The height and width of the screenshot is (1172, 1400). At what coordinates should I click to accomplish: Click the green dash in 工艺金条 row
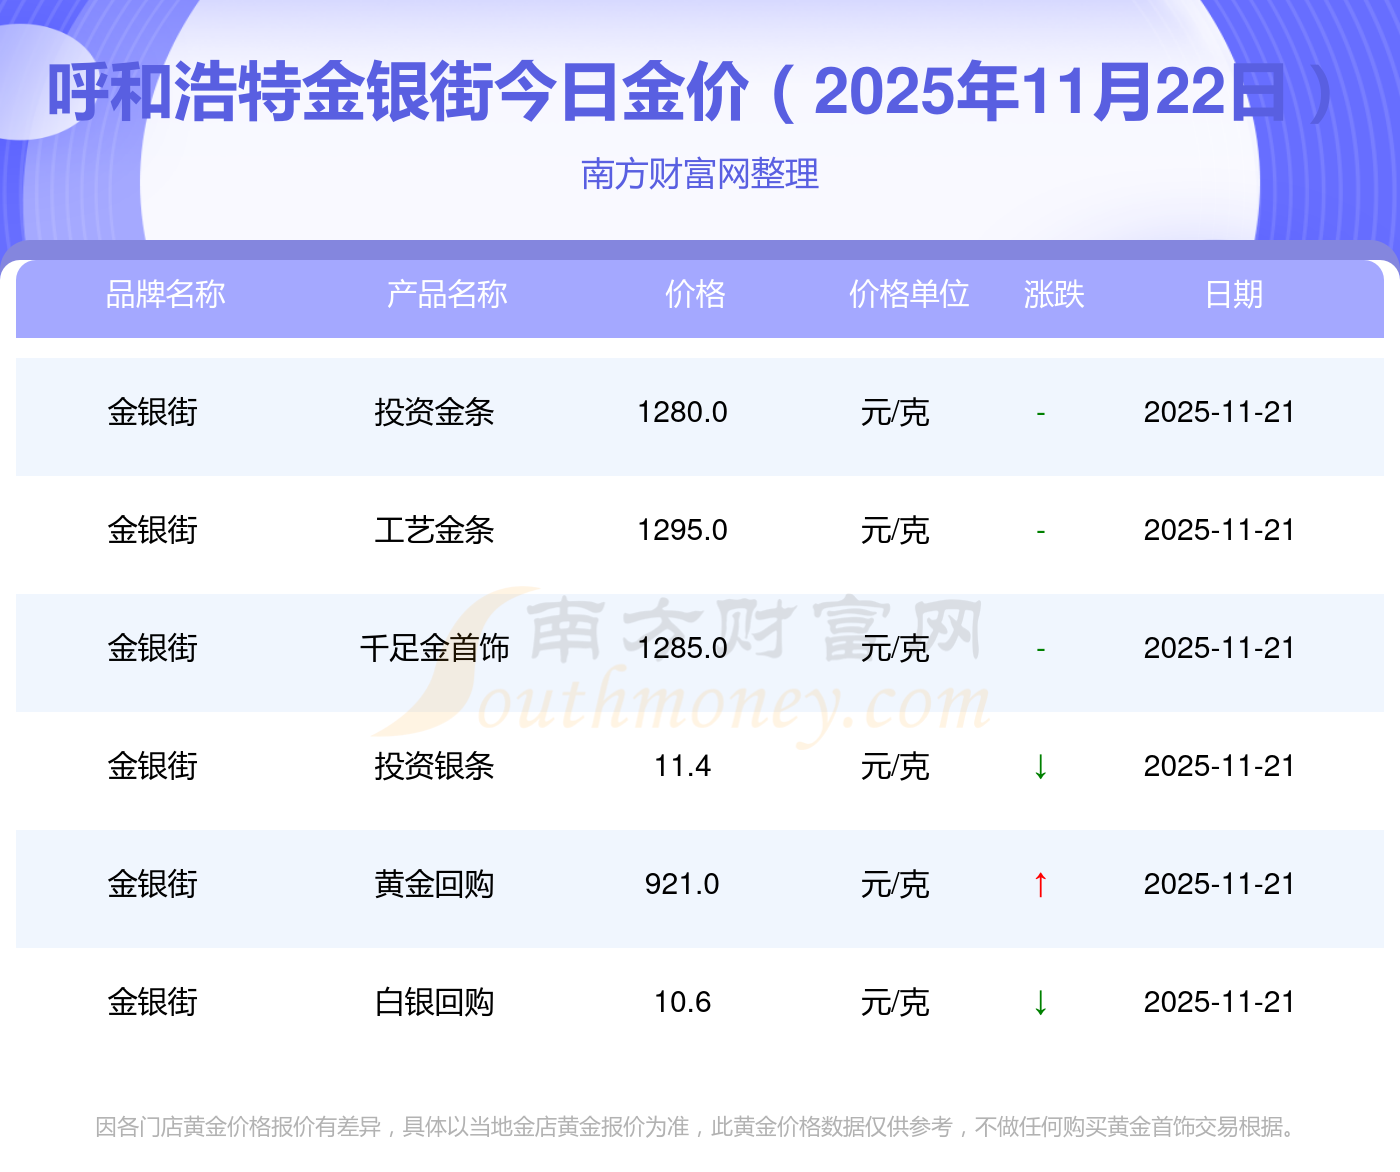[1041, 531]
